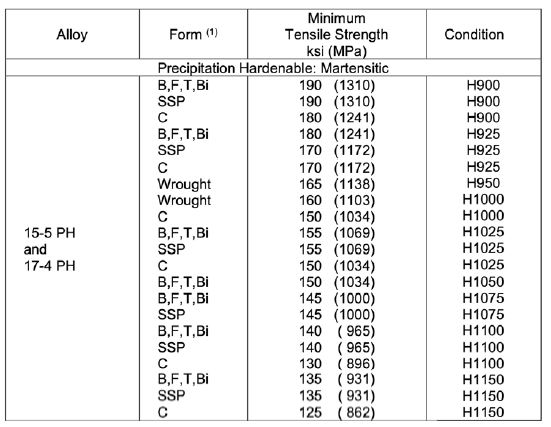Click the 180 (1241) value beside H925
The image size is (551, 427).
[x=337, y=134]
